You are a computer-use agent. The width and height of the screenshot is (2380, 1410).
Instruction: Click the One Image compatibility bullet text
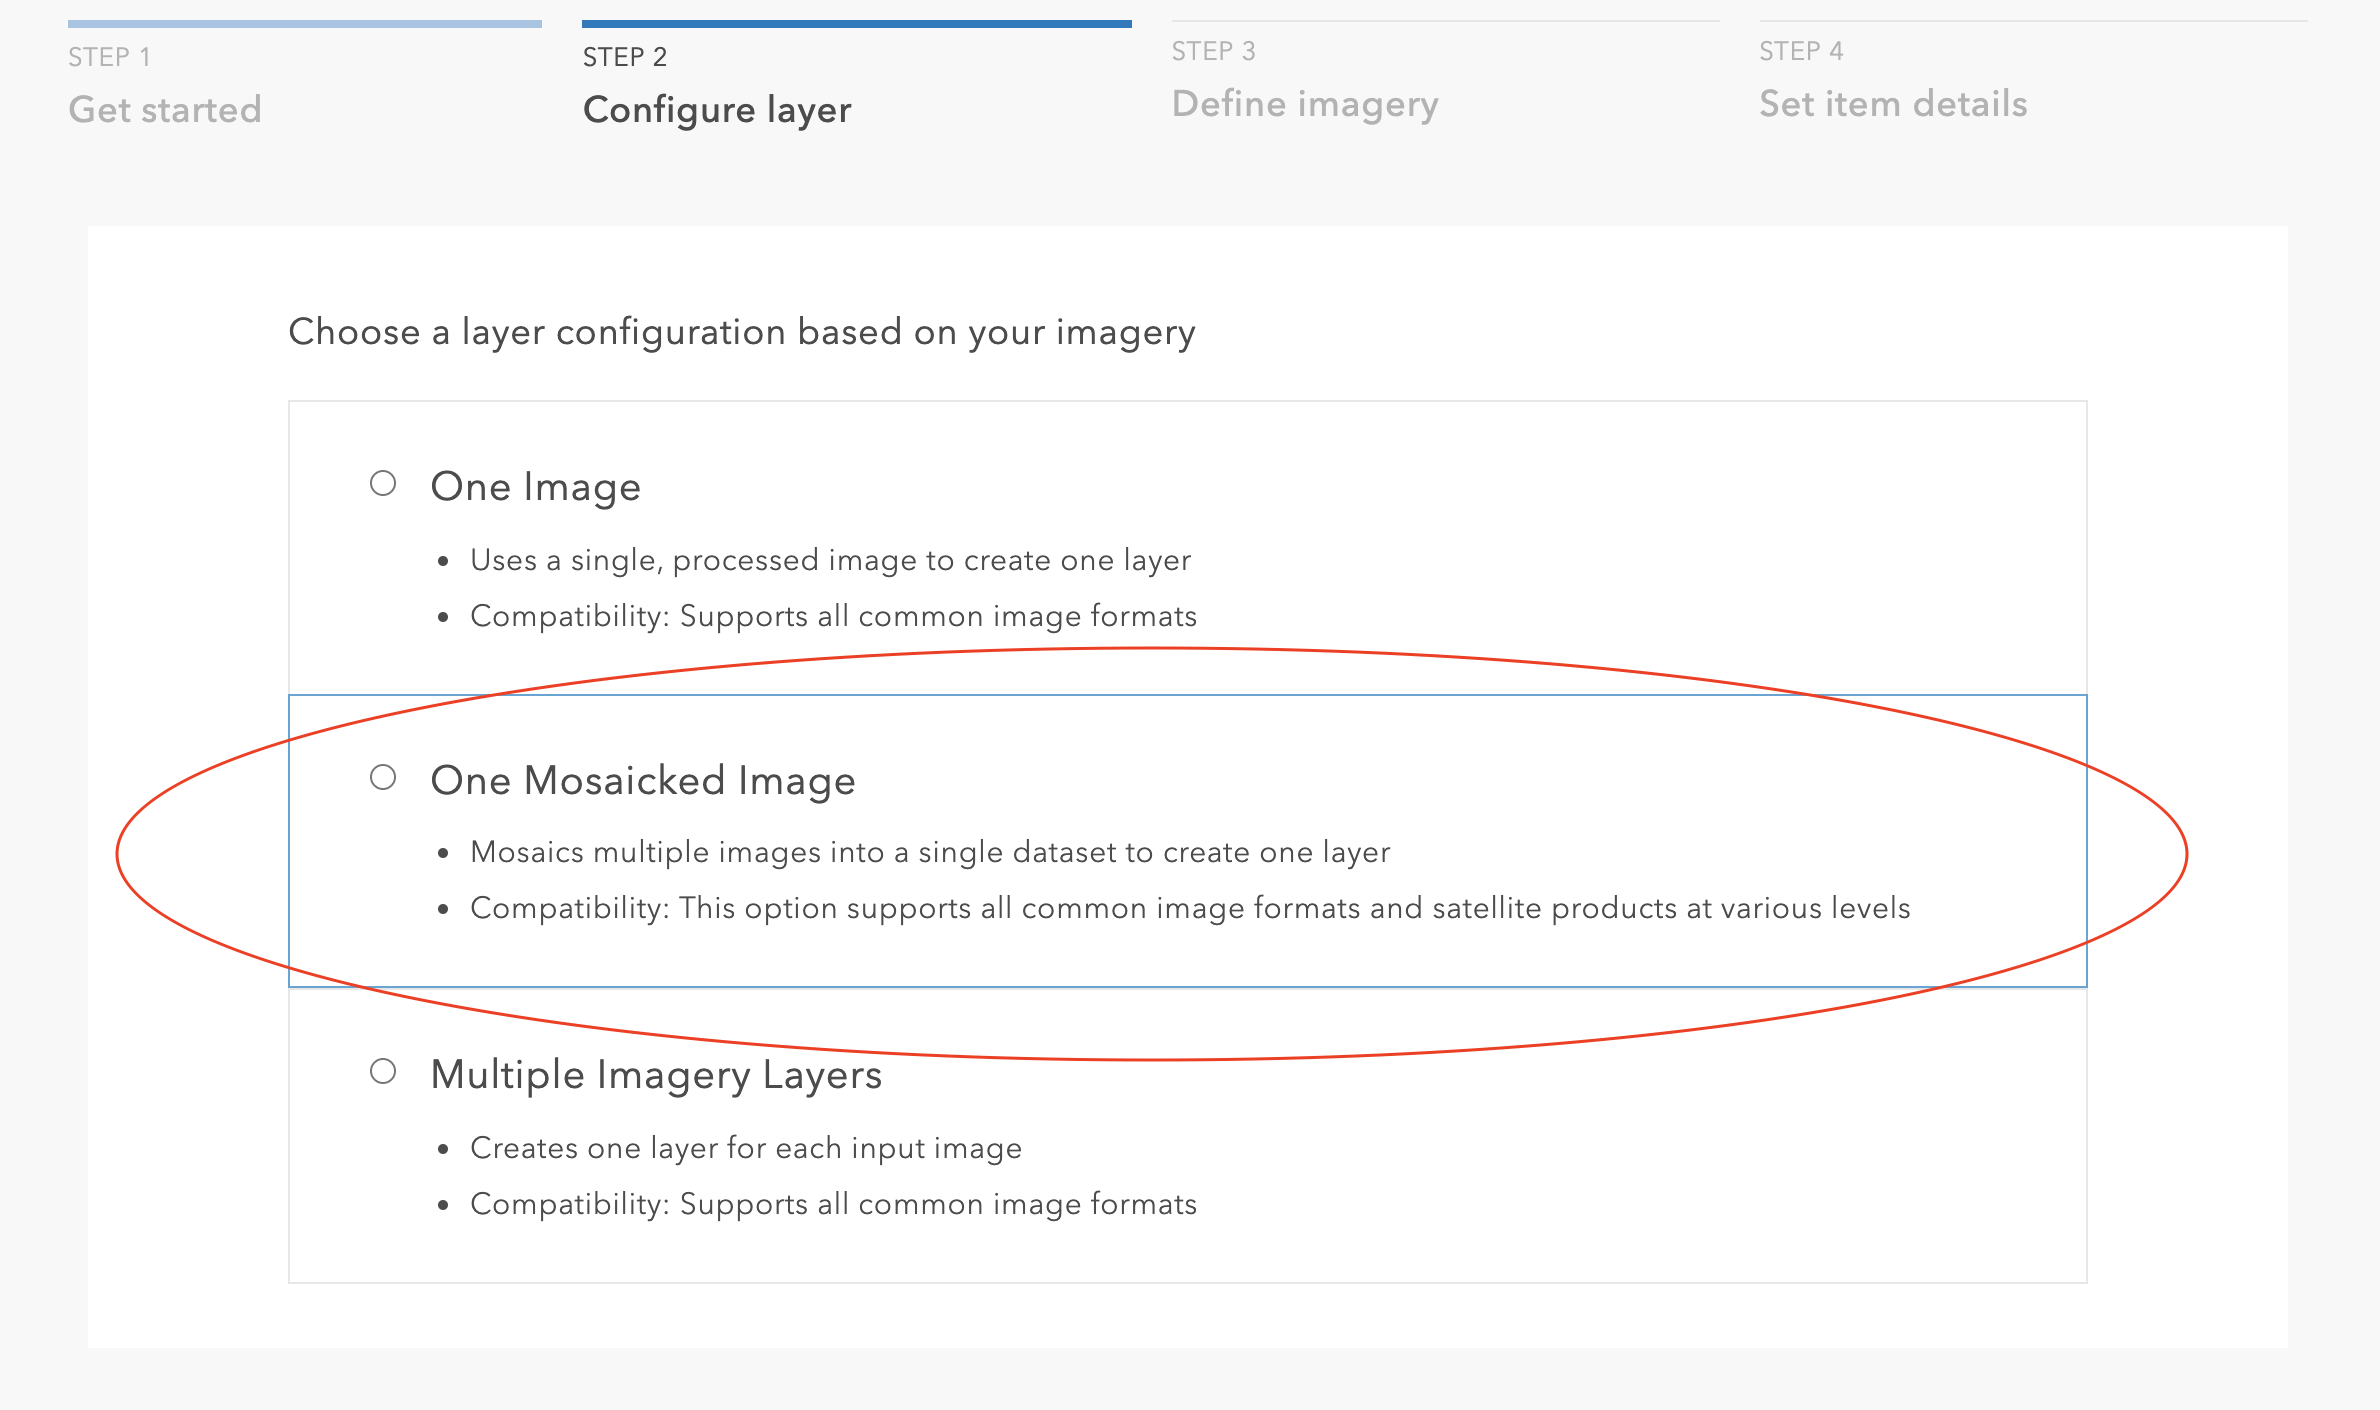(833, 615)
